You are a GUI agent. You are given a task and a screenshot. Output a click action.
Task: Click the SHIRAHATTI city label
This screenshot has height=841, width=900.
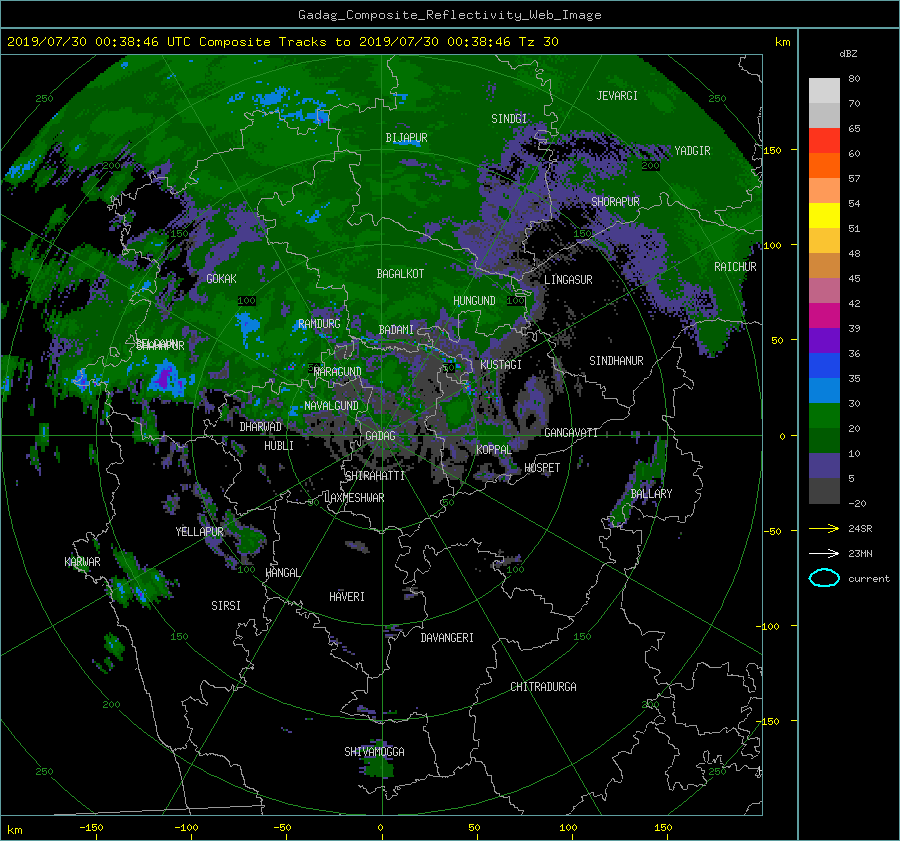tap(375, 476)
